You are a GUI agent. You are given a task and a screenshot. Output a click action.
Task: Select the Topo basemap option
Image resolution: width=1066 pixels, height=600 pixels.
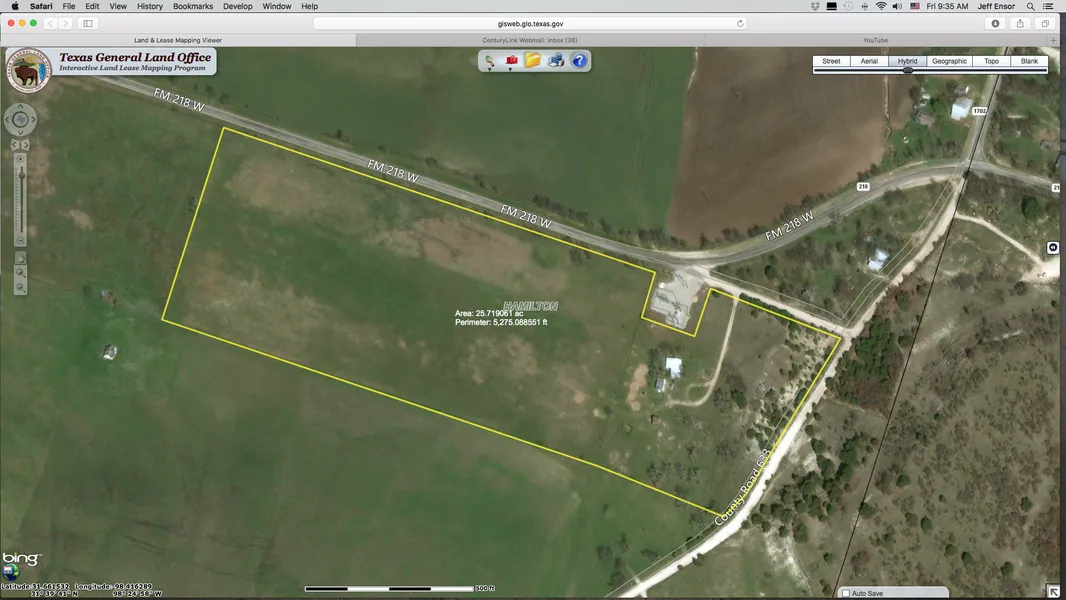991,61
